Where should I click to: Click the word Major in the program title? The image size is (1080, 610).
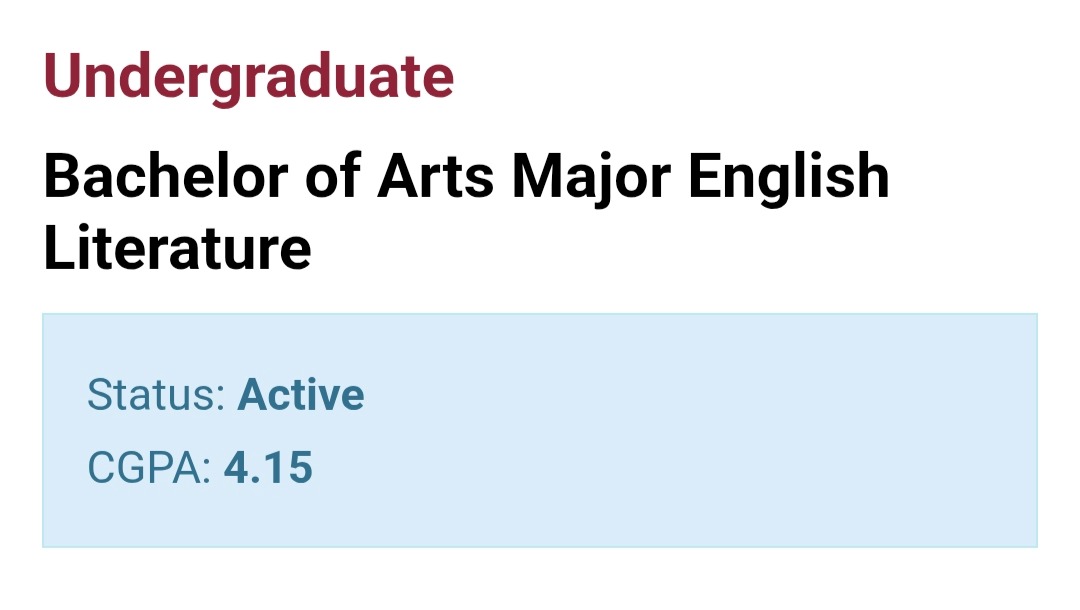point(591,179)
